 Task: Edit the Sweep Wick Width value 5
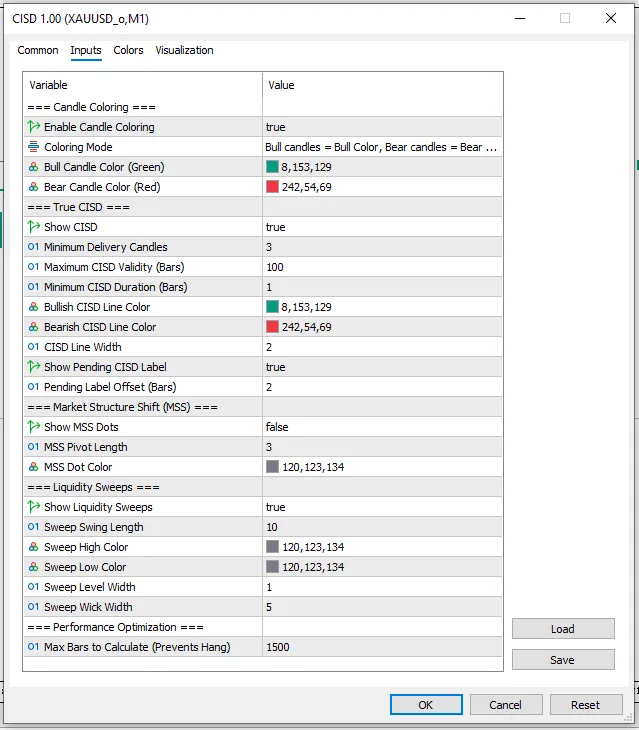point(382,607)
